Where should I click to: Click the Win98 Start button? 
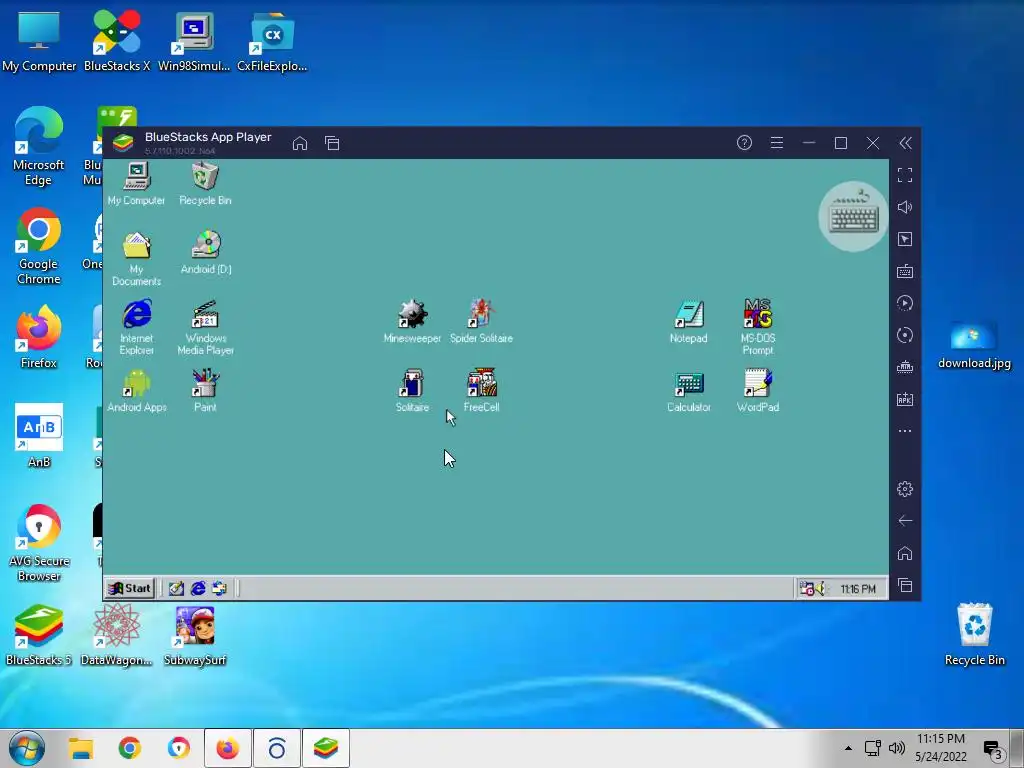[130, 588]
